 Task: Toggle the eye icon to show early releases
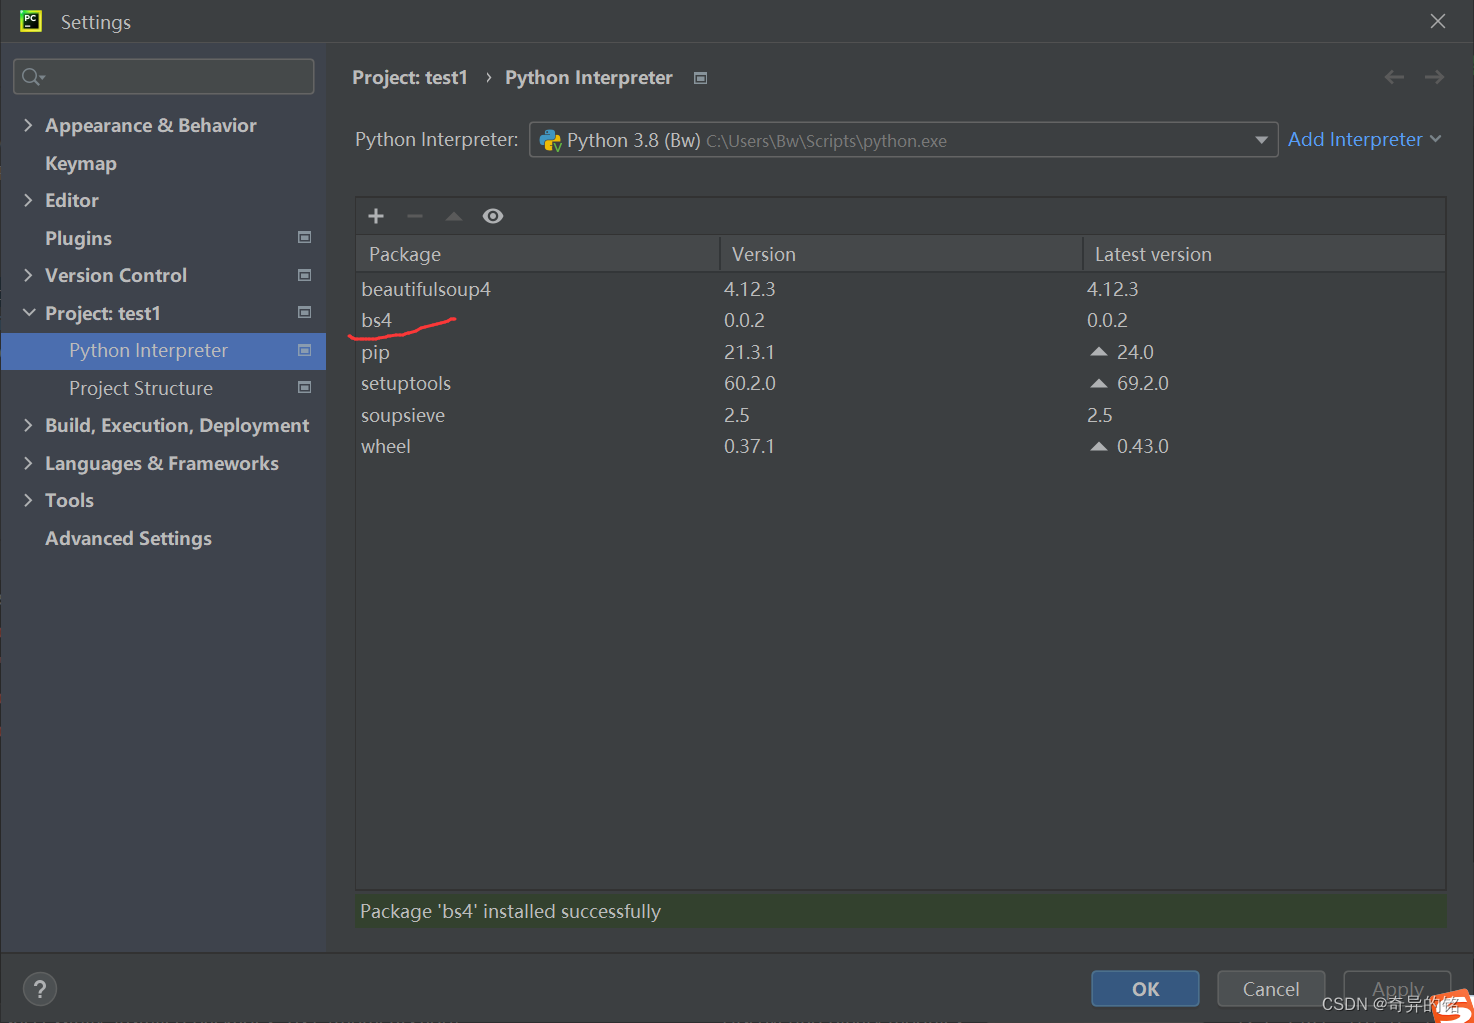(x=492, y=215)
